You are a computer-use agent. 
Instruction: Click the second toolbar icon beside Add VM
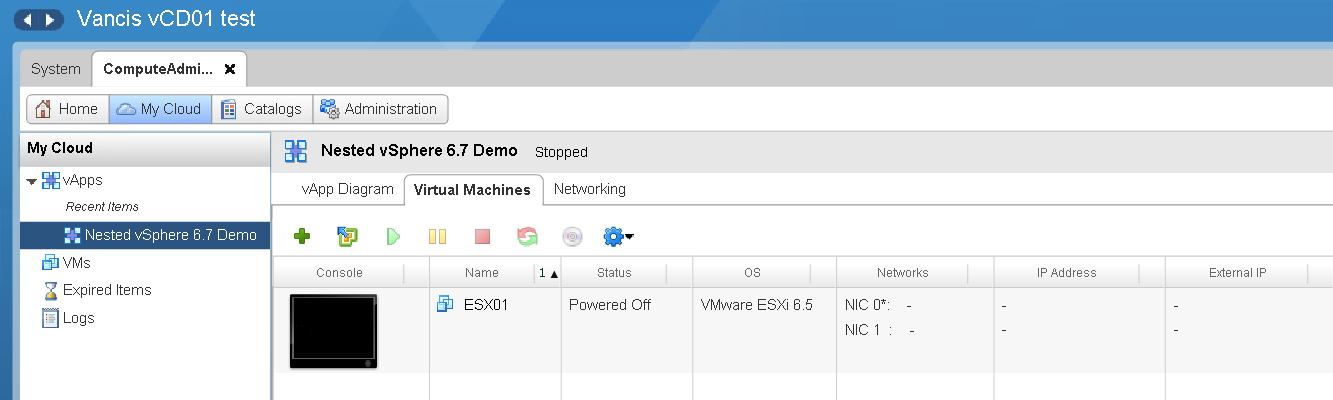pos(347,237)
